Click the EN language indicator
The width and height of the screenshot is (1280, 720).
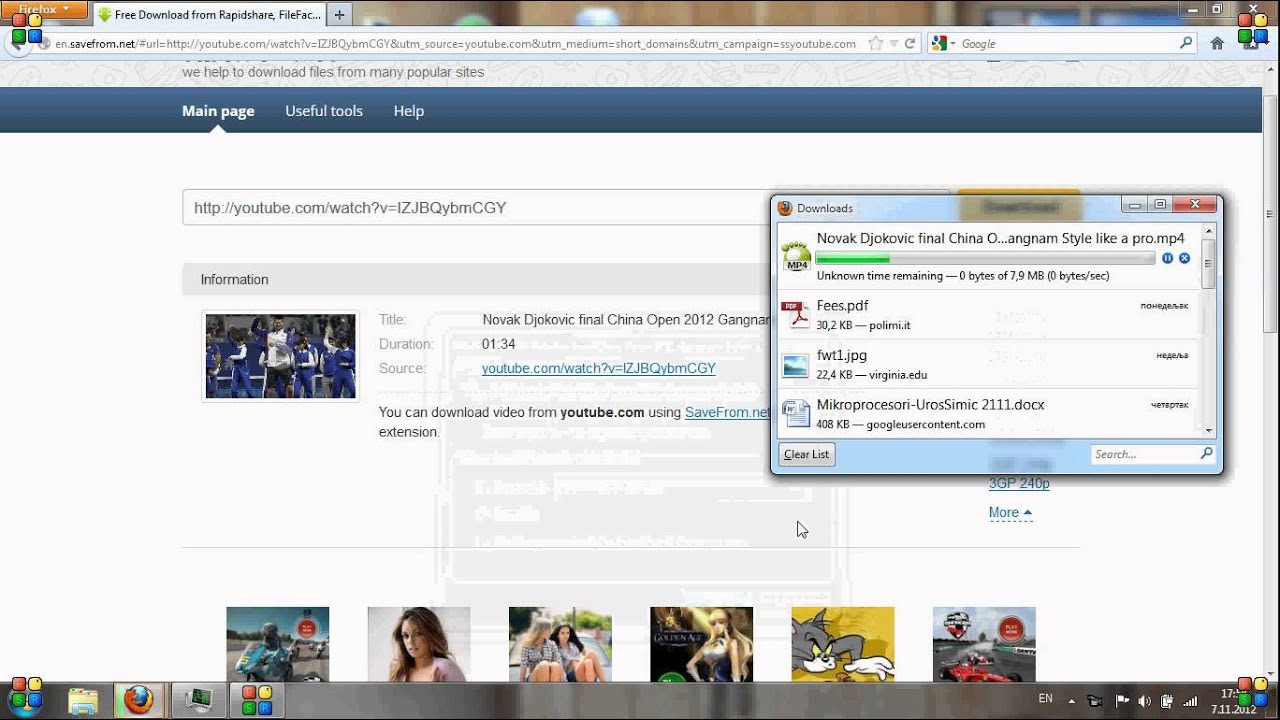coord(1045,699)
